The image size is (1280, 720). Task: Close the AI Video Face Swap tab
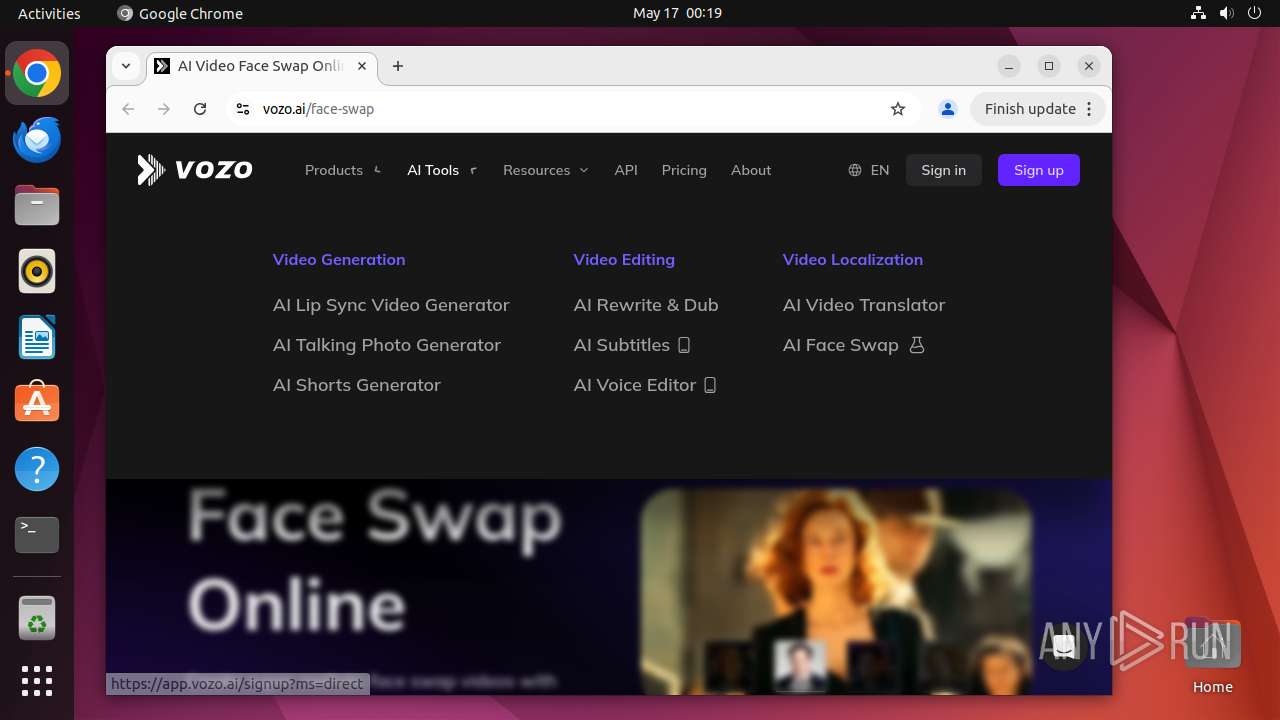point(362,66)
